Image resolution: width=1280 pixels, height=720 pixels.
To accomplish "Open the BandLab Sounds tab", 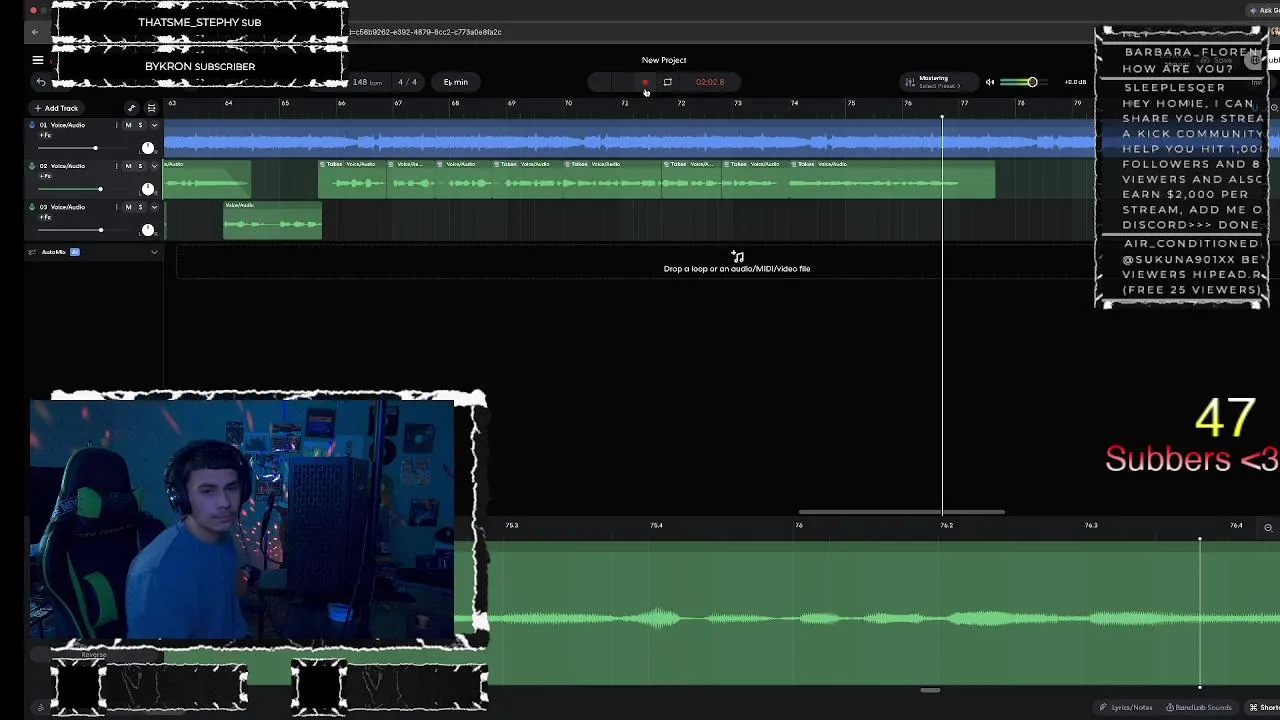I will [1199, 707].
